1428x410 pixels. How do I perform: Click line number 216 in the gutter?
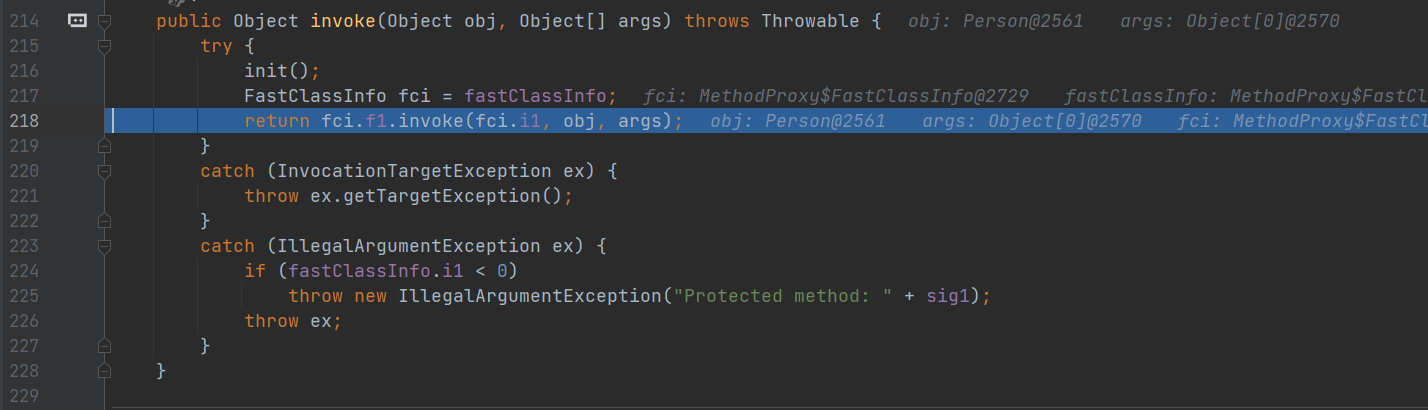(x=23, y=71)
